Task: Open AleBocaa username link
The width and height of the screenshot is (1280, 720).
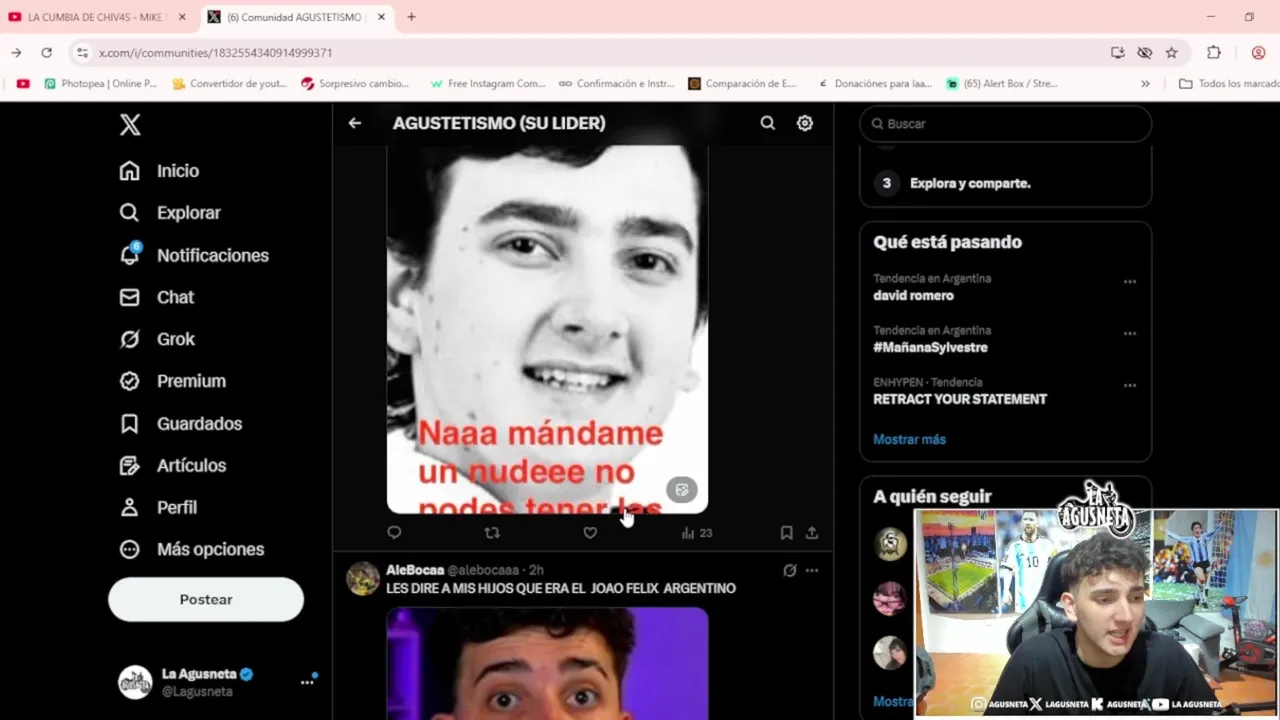Action: [x=415, y=570]
